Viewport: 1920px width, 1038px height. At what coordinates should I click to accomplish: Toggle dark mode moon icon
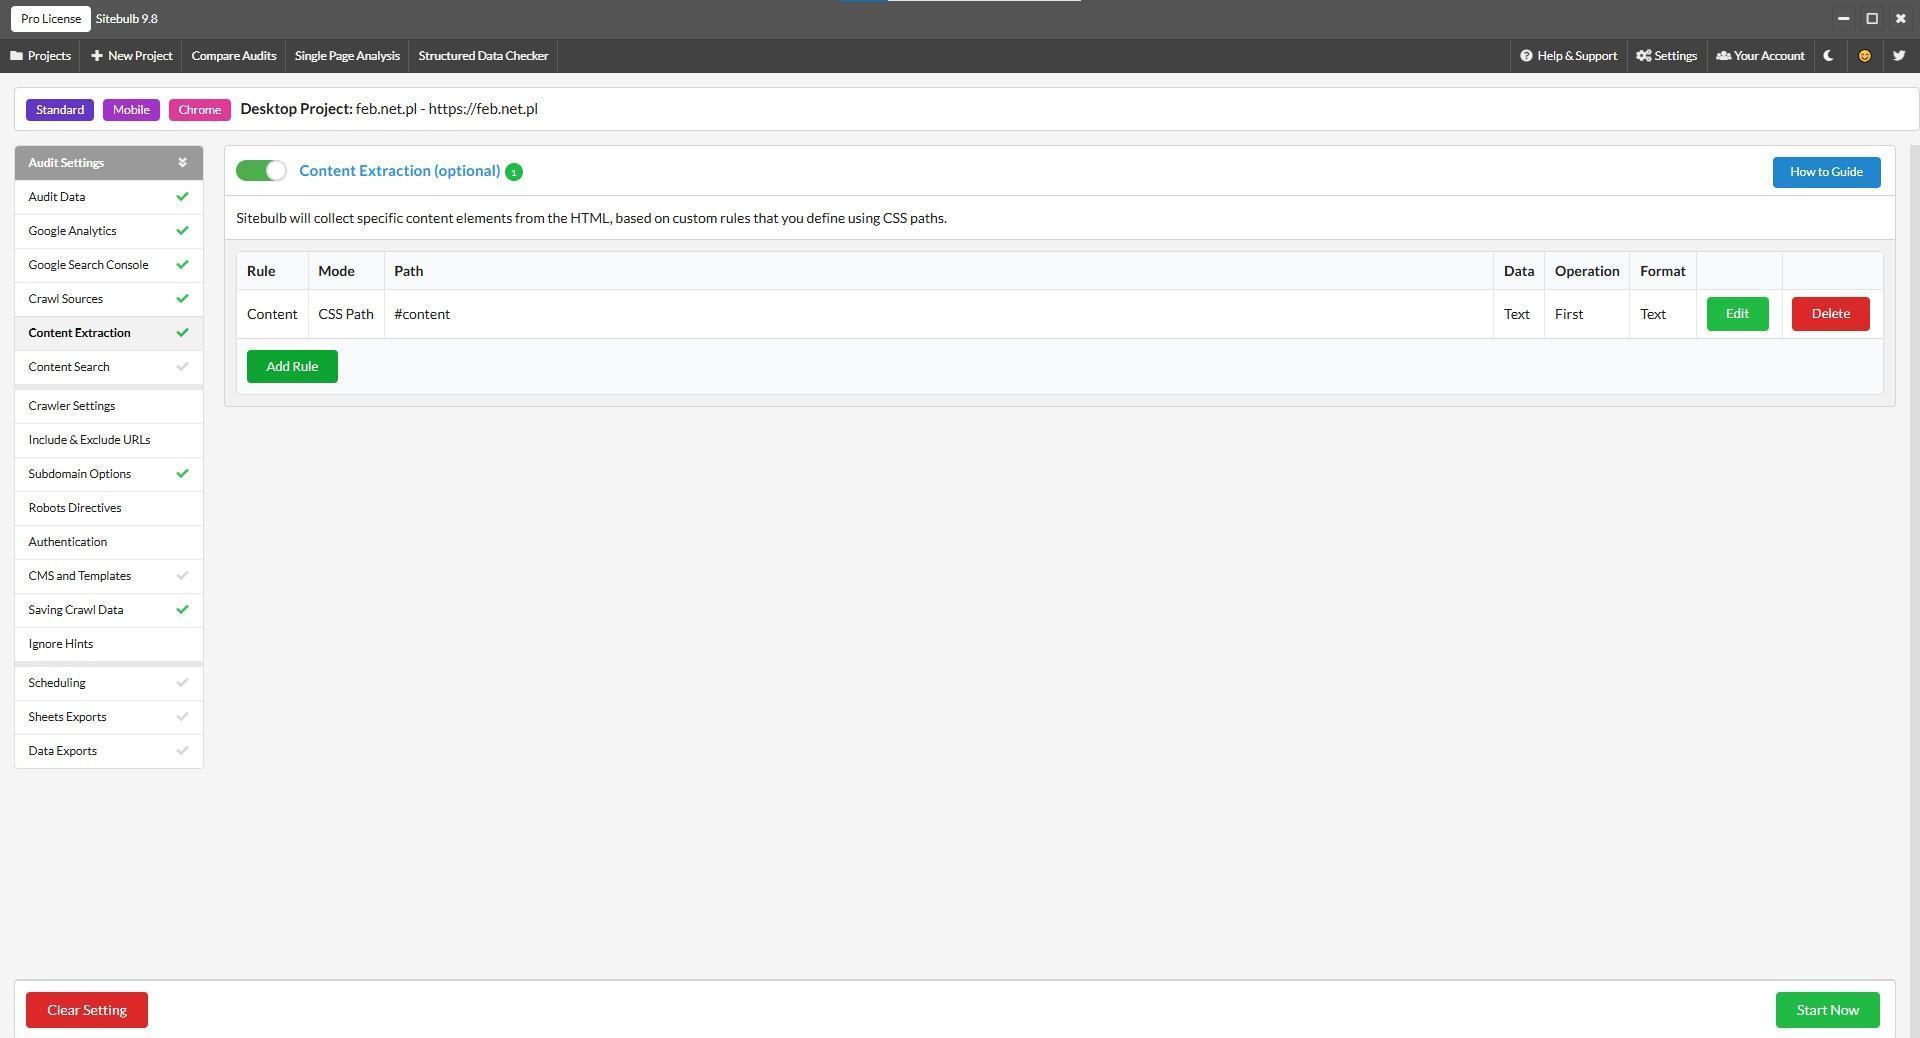tap(1828, 56)
